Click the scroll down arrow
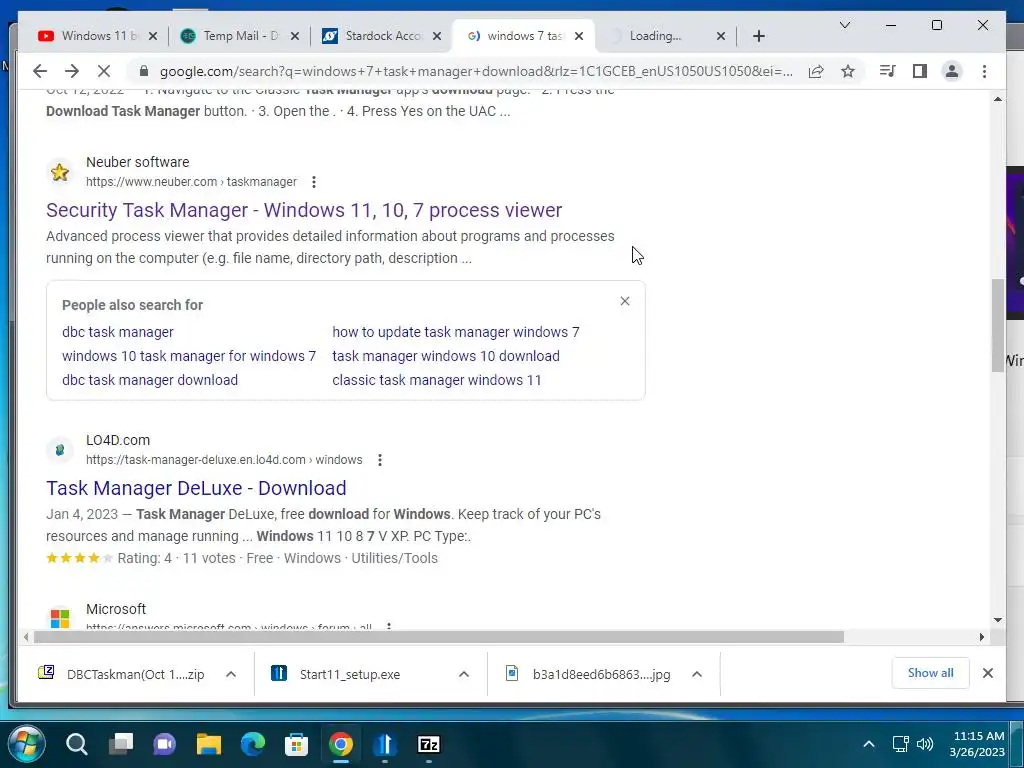 click(998, 620)
